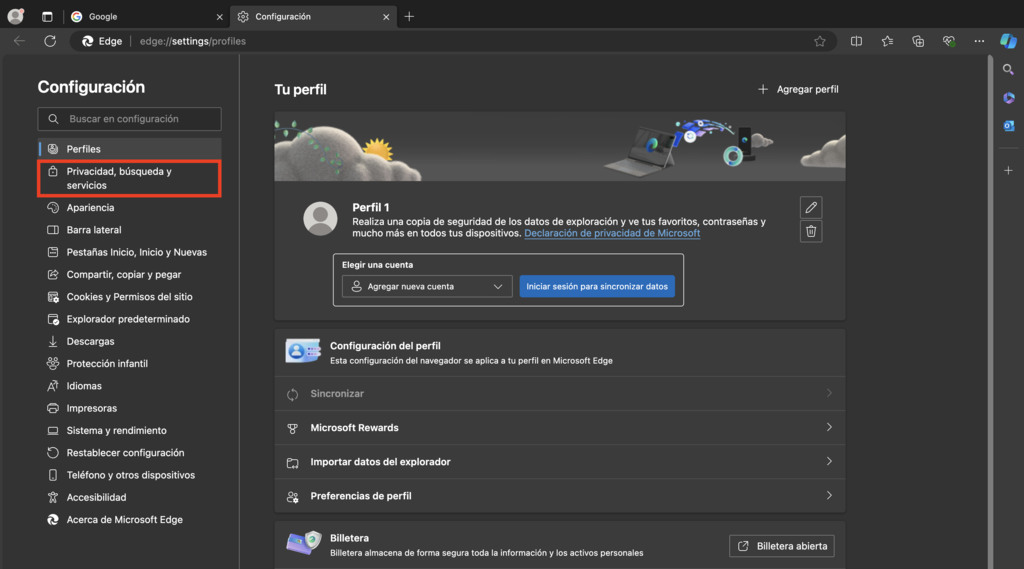Click the edit pencil icon for Perfil 1
Image resolution: width=1024 pixels, height=569 pixels.
click(x=811, y=207)
